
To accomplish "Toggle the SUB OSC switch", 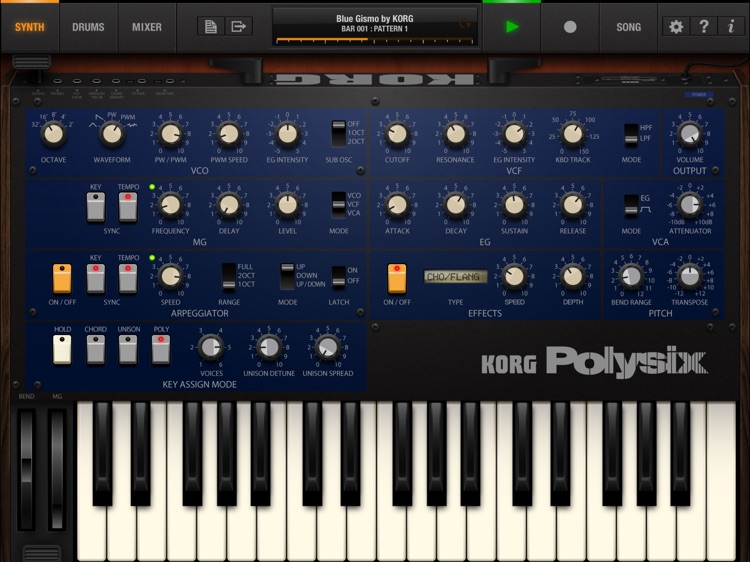I will (339, 133).
